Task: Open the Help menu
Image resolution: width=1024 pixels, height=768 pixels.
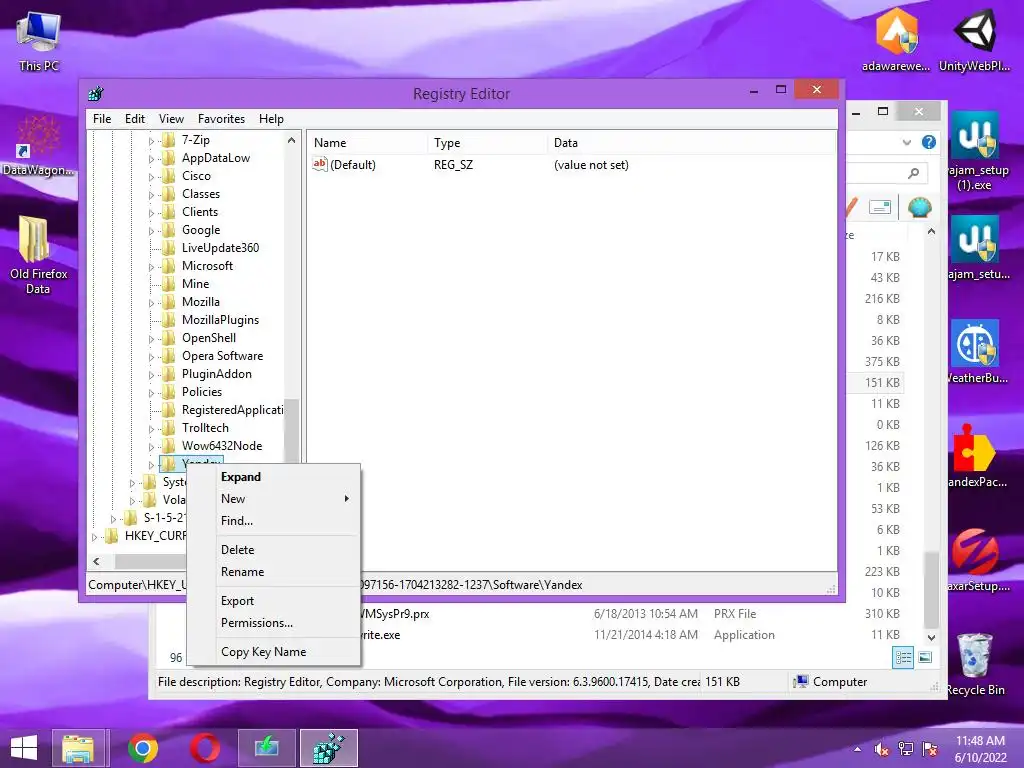Action: 271,119
